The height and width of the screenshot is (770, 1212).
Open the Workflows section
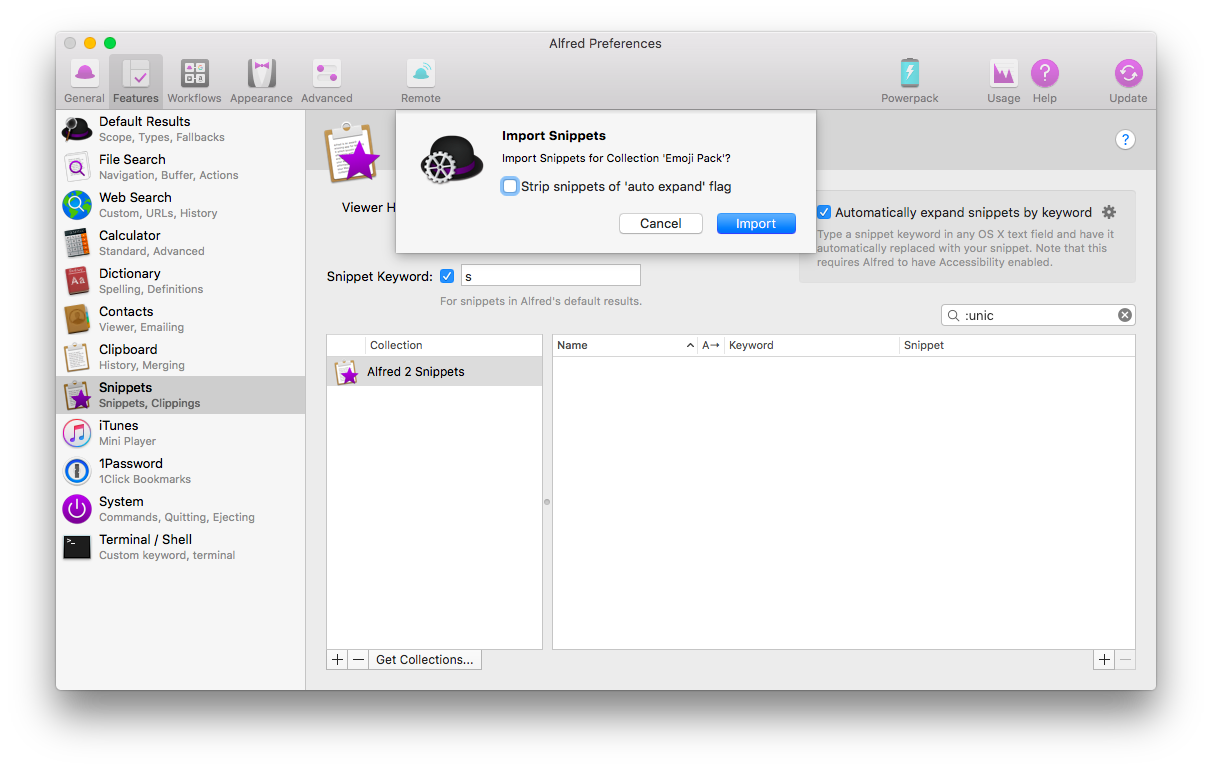coord(194,81)
